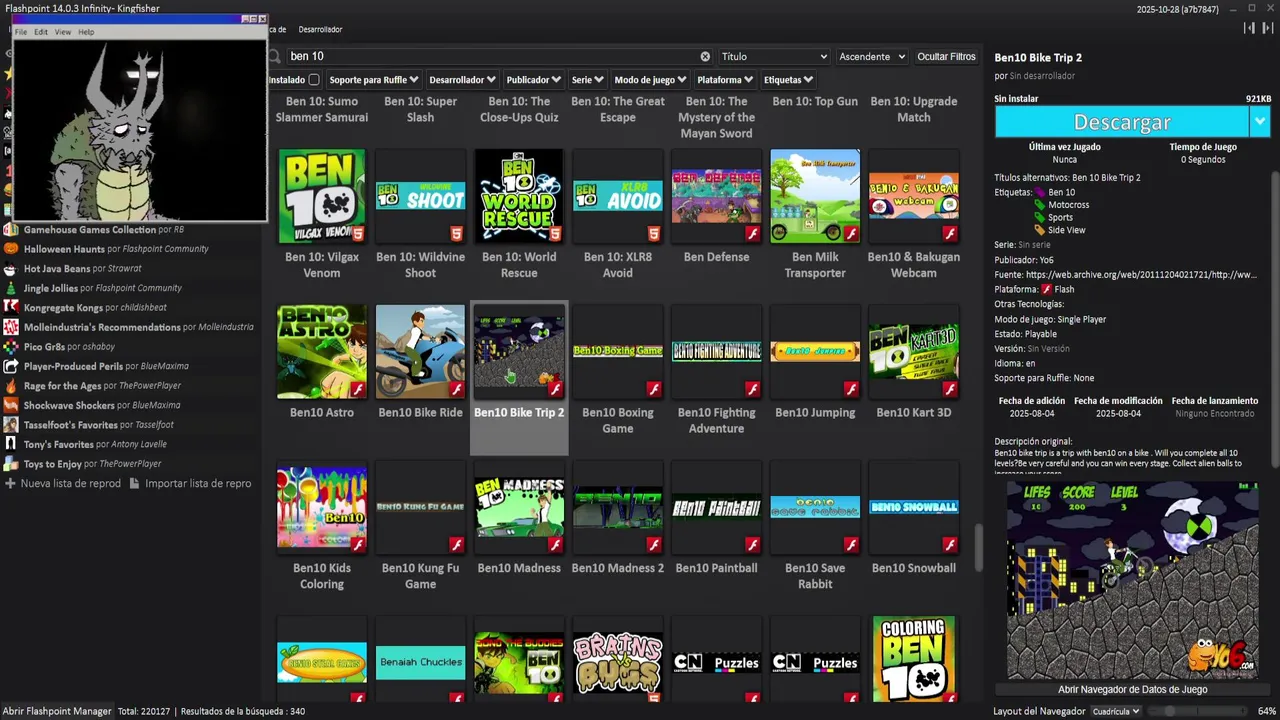
Task: Open the Cuadrícula layout dropdown
Action: [1116, 711]
